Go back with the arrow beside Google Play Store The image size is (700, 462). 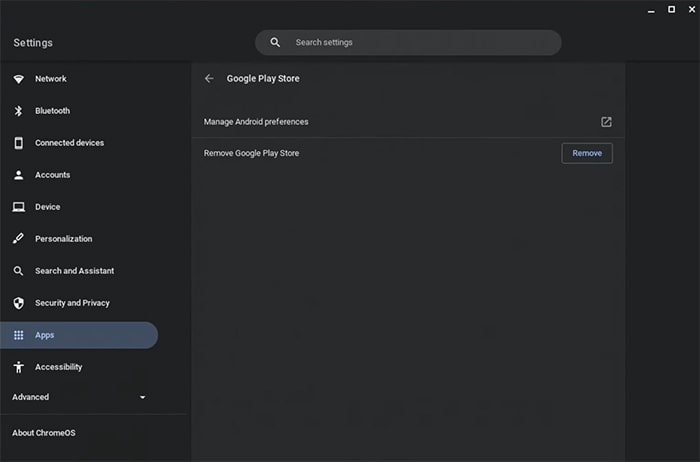[209, 79]
